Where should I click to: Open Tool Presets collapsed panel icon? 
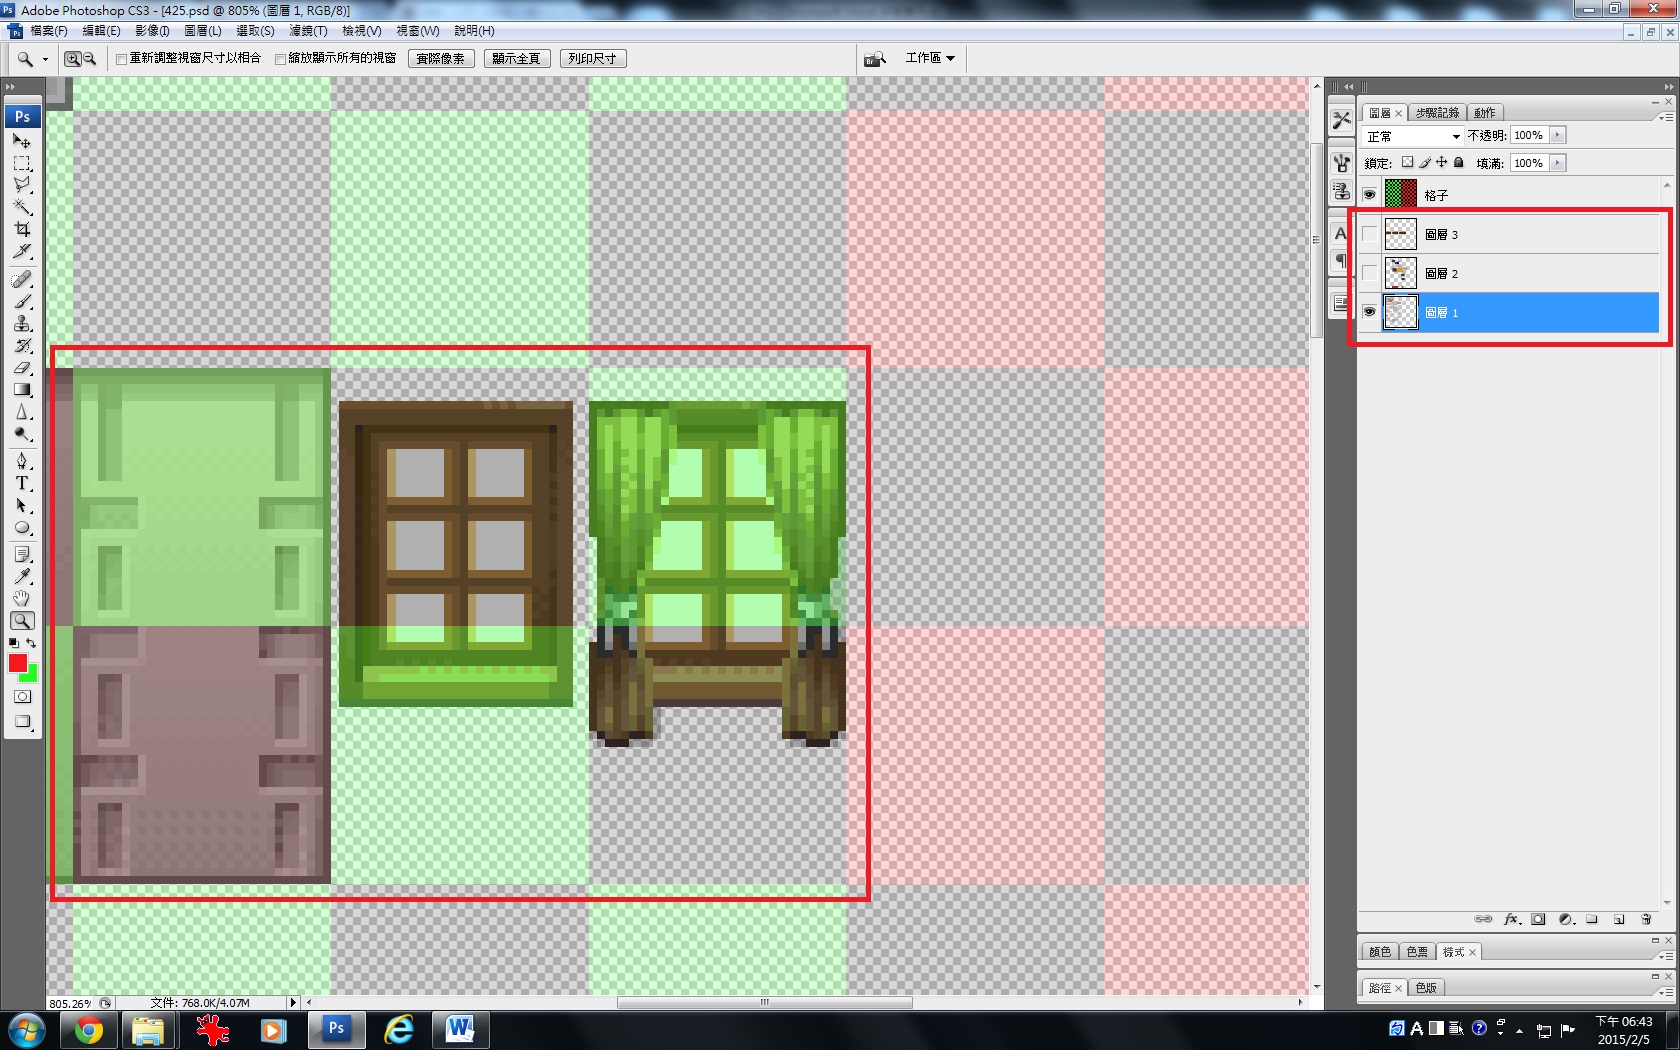point(1341,120)
